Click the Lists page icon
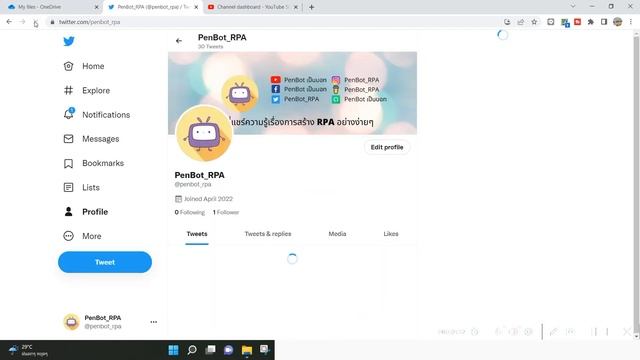This screenshot has height=360, width=640. pyautogui.click(x=69, y=187)
